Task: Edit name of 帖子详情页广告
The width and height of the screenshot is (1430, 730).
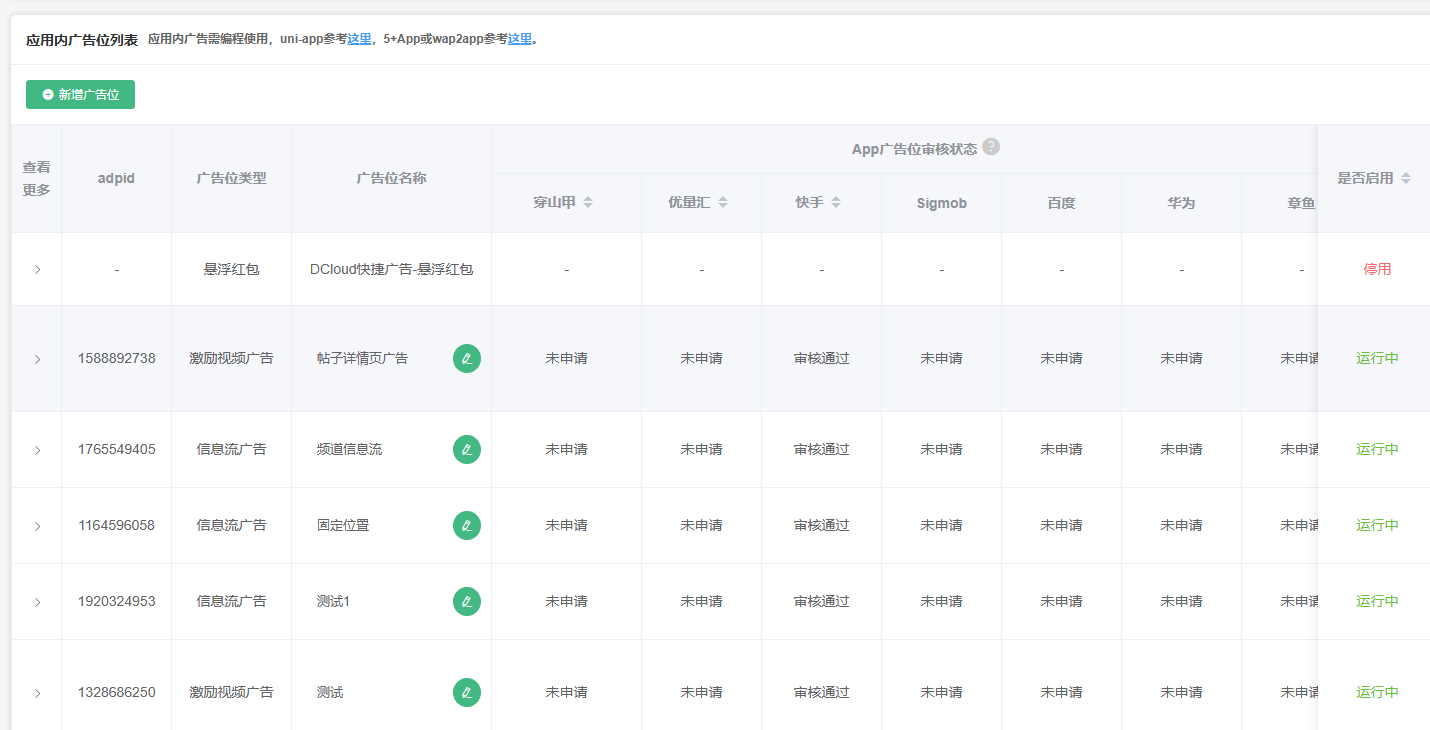Action: pos(467,358)
